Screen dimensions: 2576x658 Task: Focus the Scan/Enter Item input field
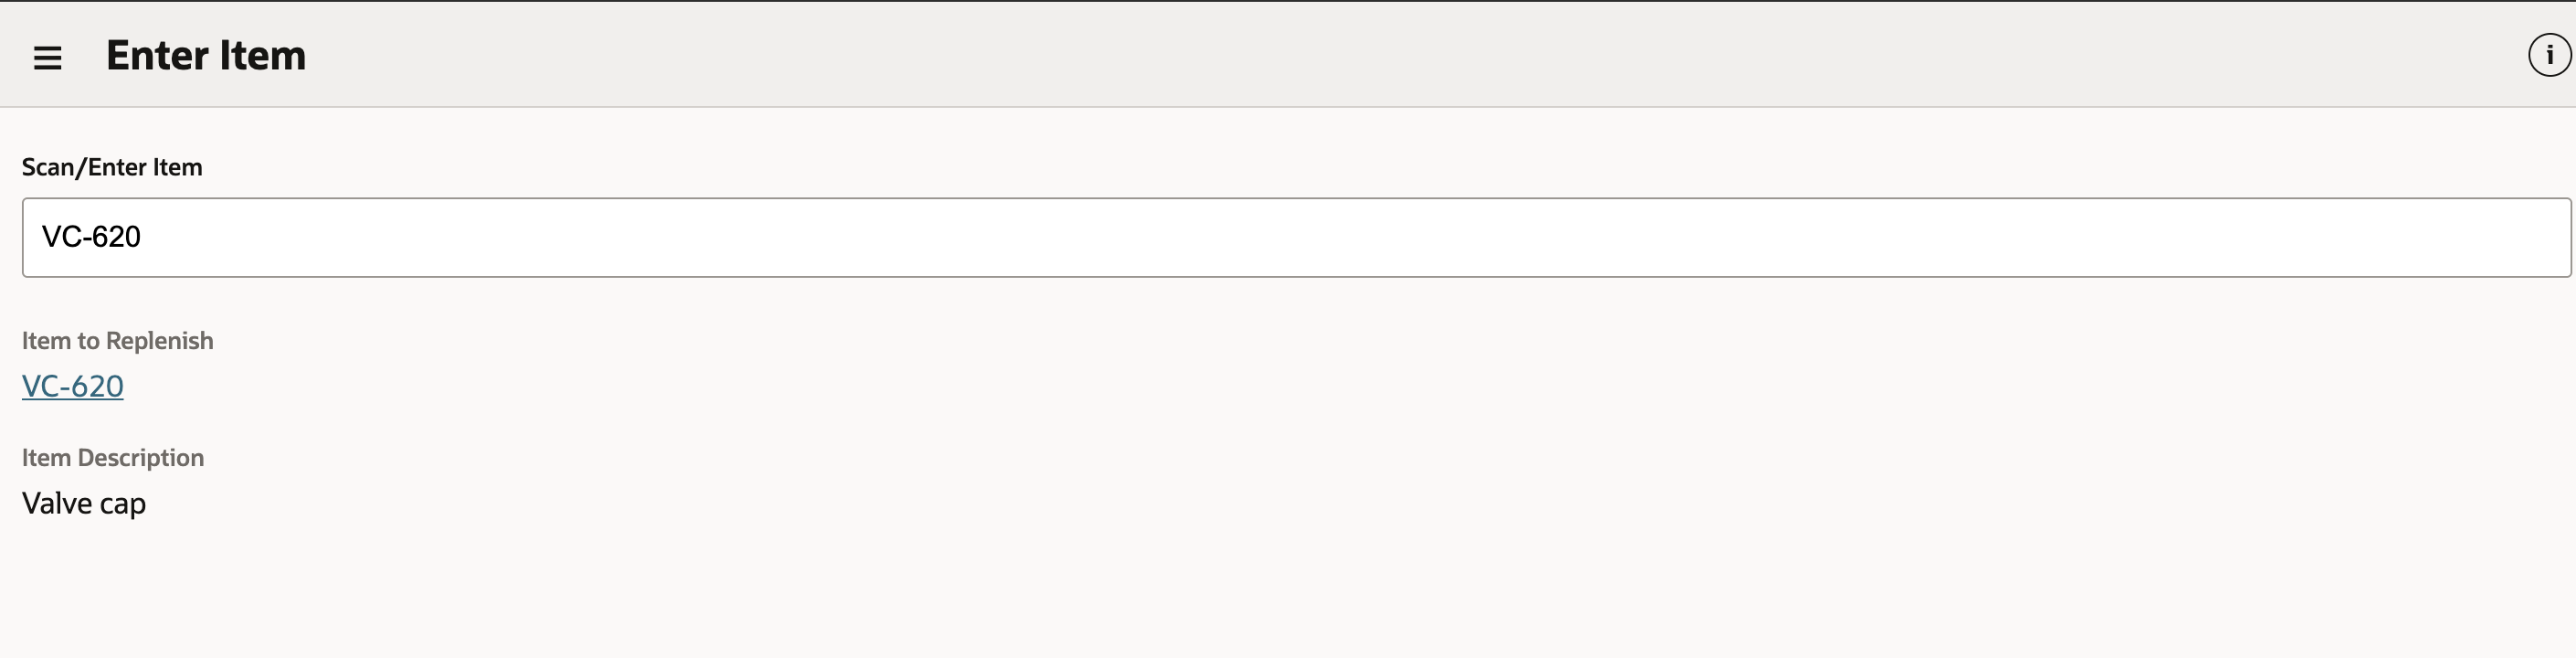[1296, 237]
